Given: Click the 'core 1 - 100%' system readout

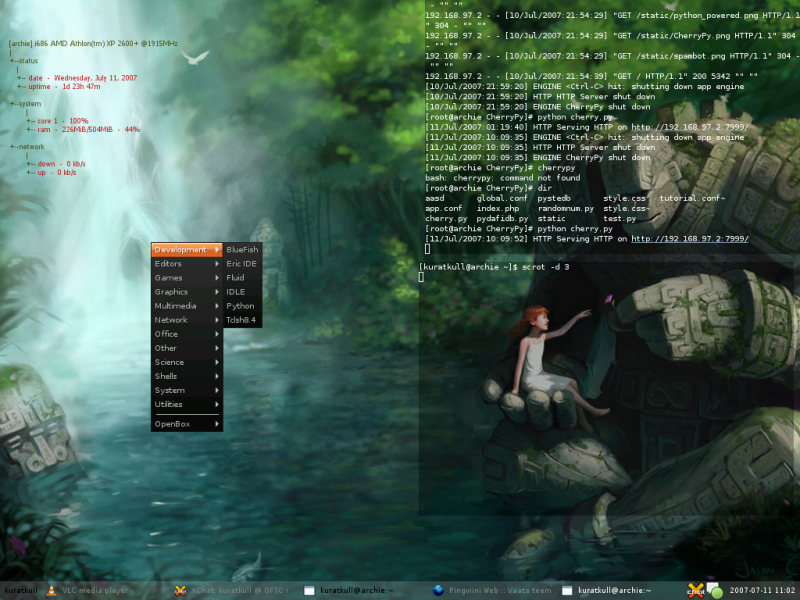Looking at the screenshot, I should click(63, 121).
